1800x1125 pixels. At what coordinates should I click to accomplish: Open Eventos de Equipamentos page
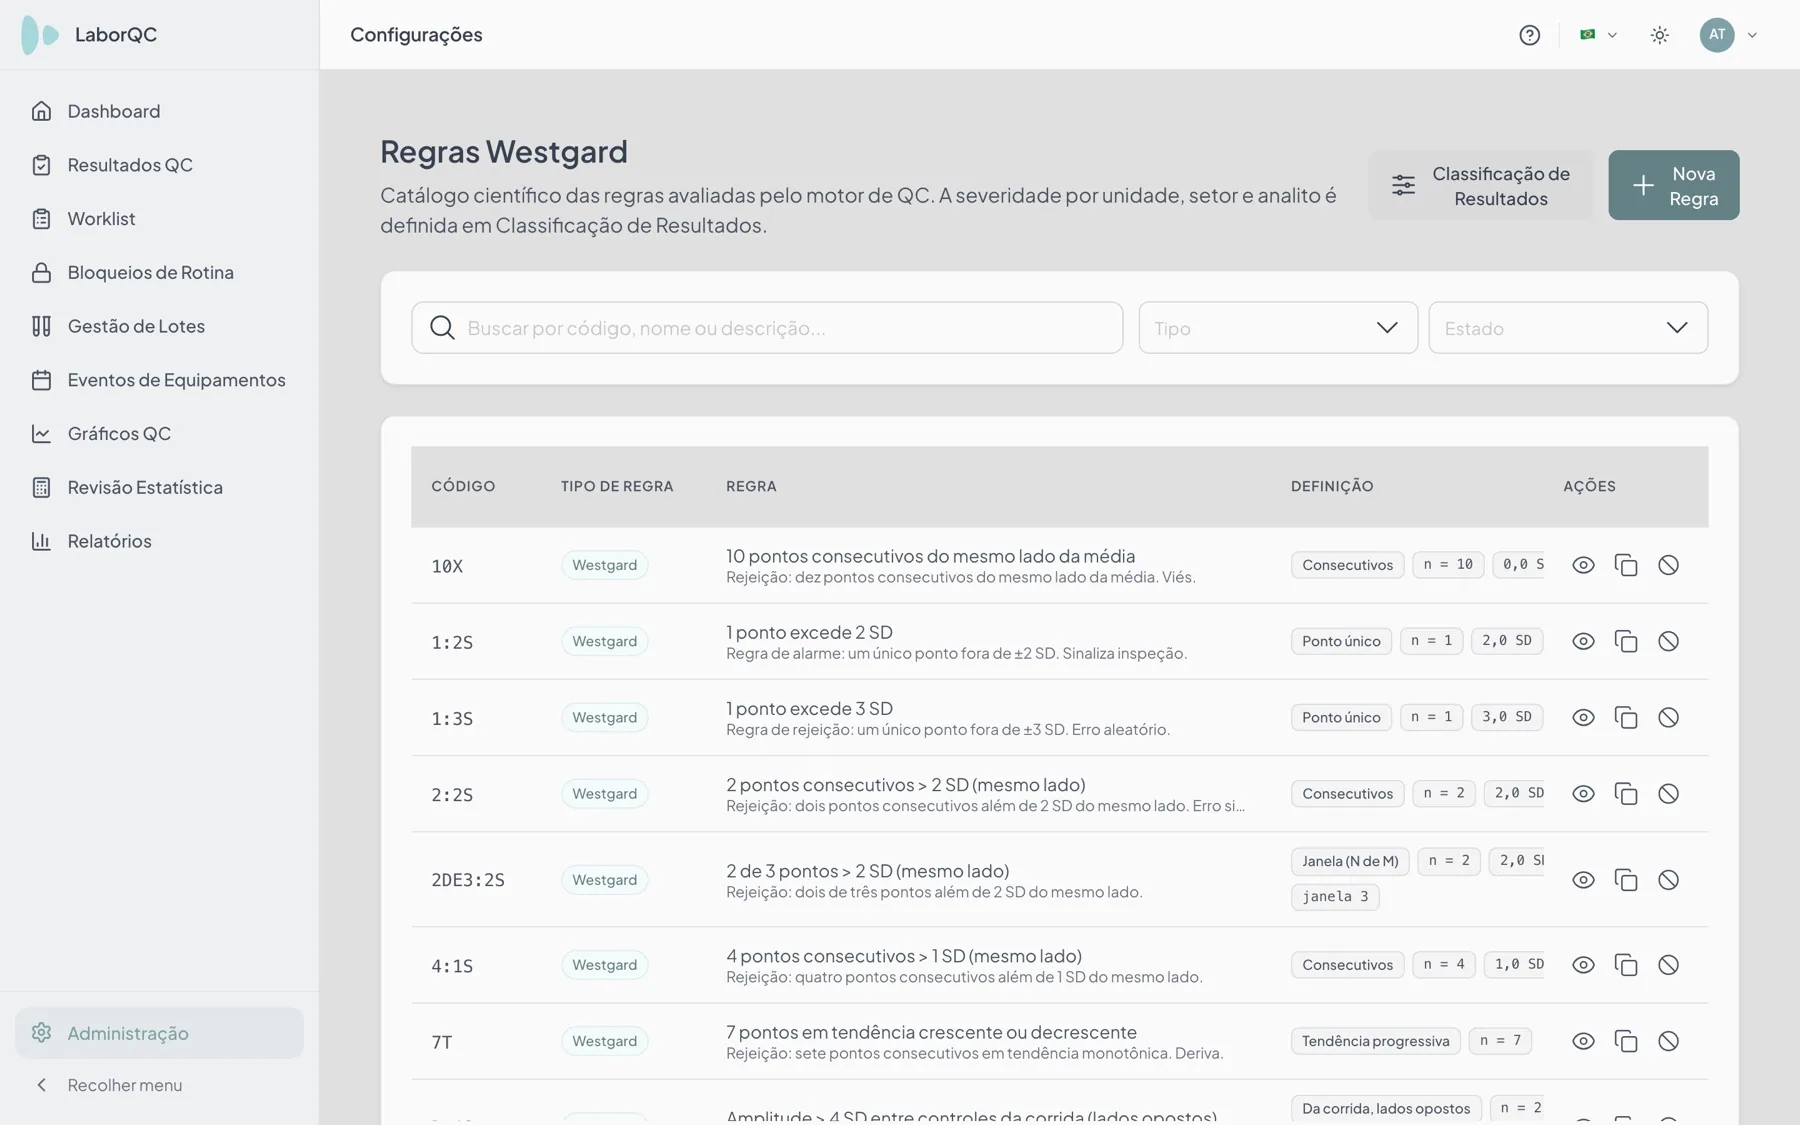tap(159, 380)
